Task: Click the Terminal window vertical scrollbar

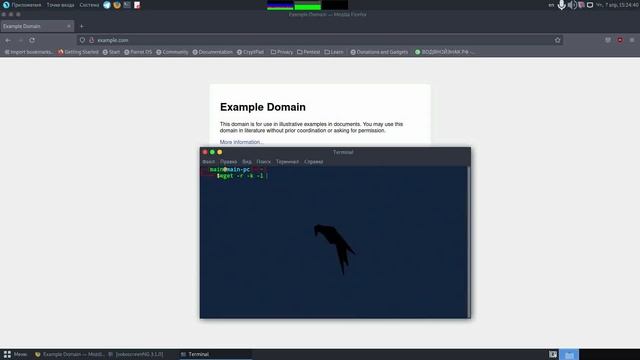Action: [x=469, y=242]
